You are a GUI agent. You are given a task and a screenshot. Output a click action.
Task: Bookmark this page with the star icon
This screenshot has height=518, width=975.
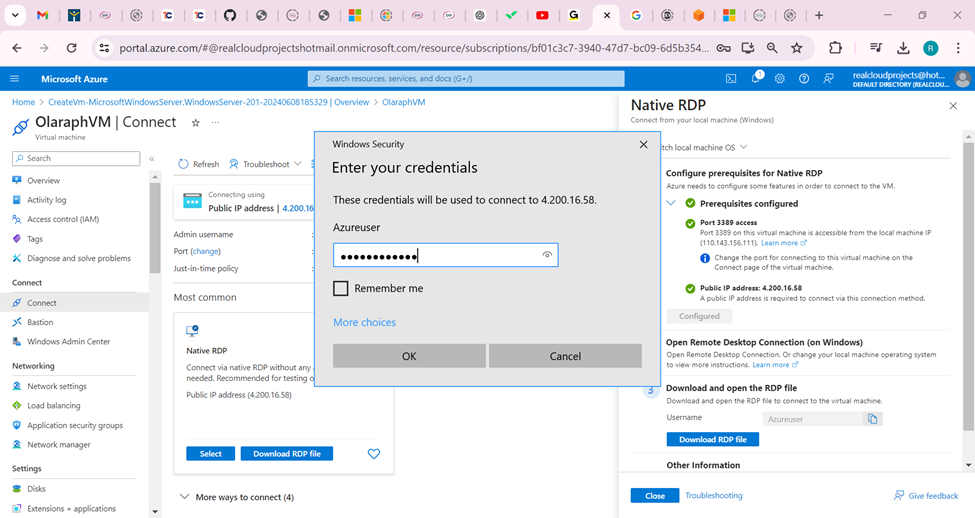797,48
